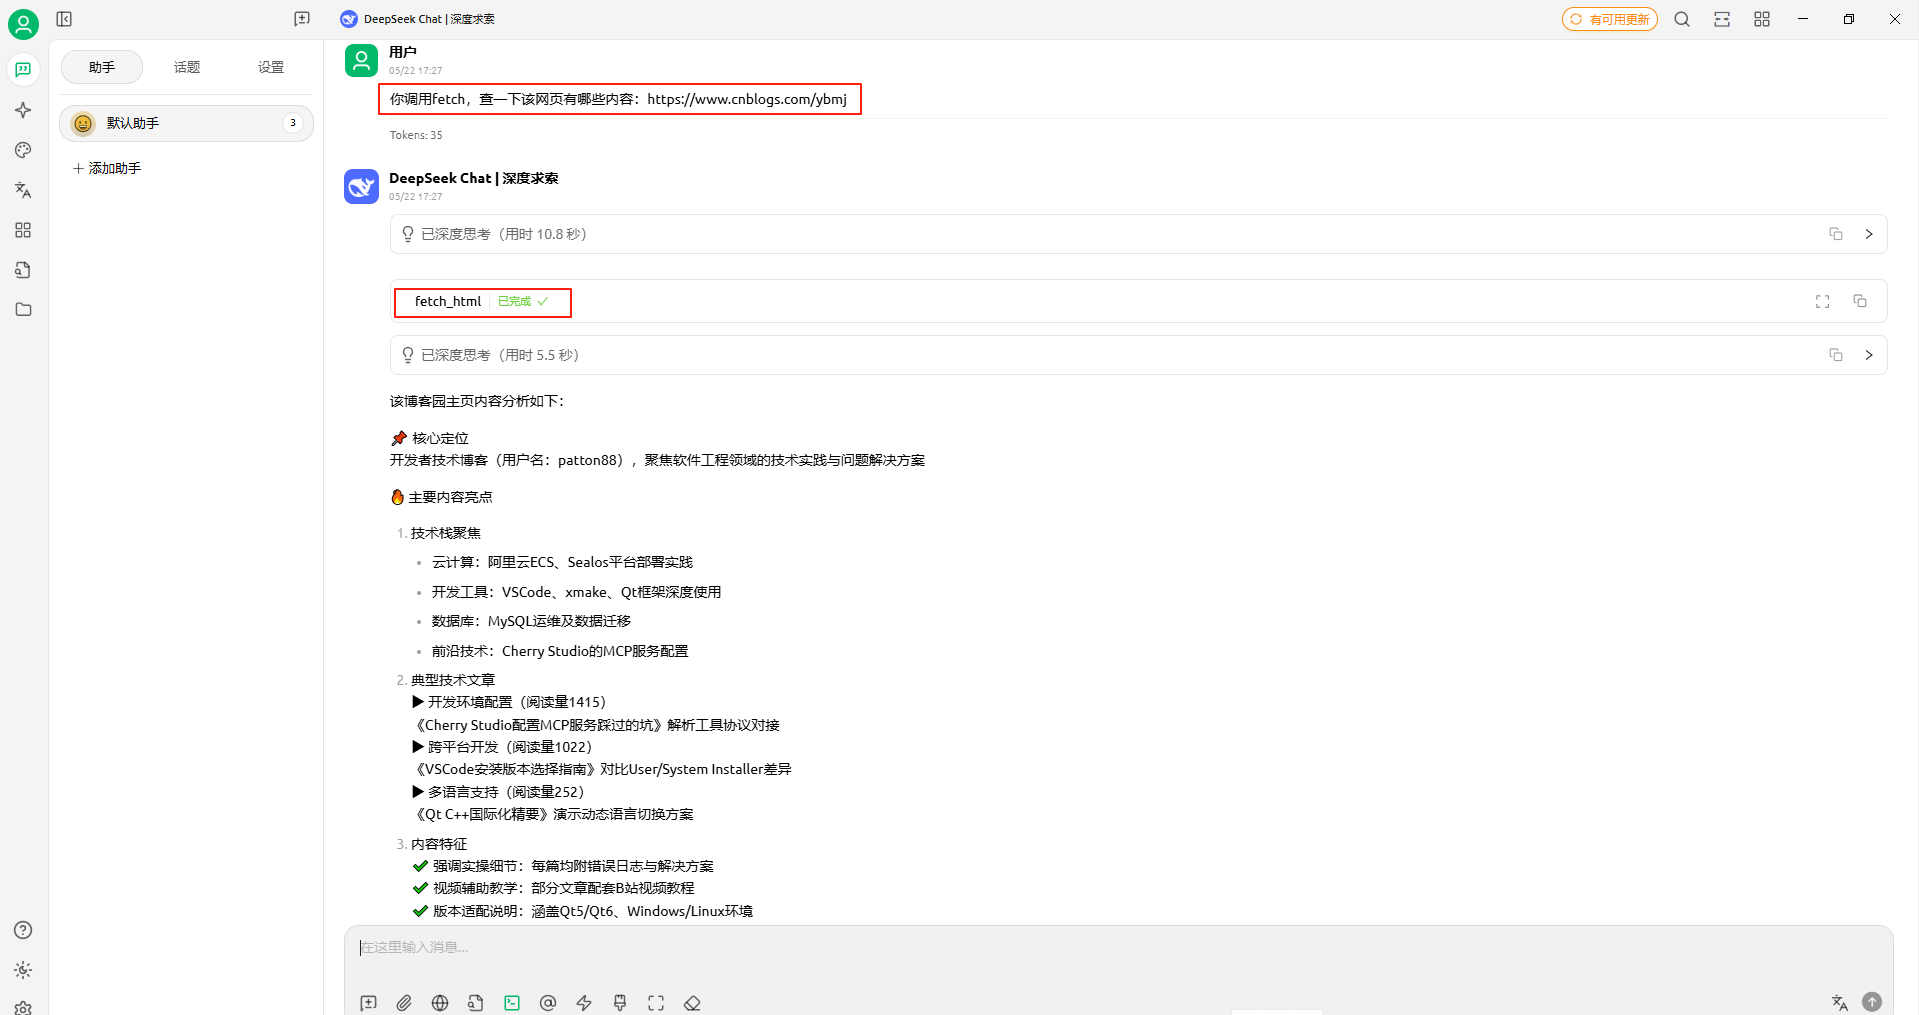1919x1015 pixels.
Task: Click the @ mention model icon
Action: tap(548, 1003)
